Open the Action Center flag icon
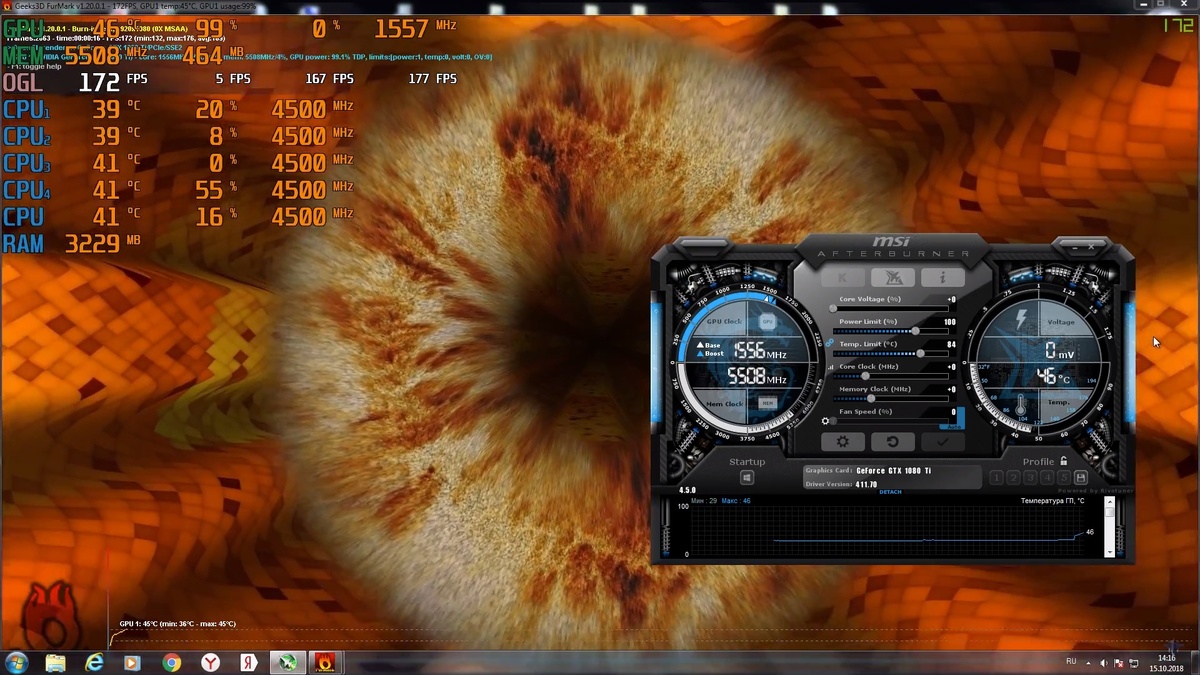 [x=1117, y=662]
